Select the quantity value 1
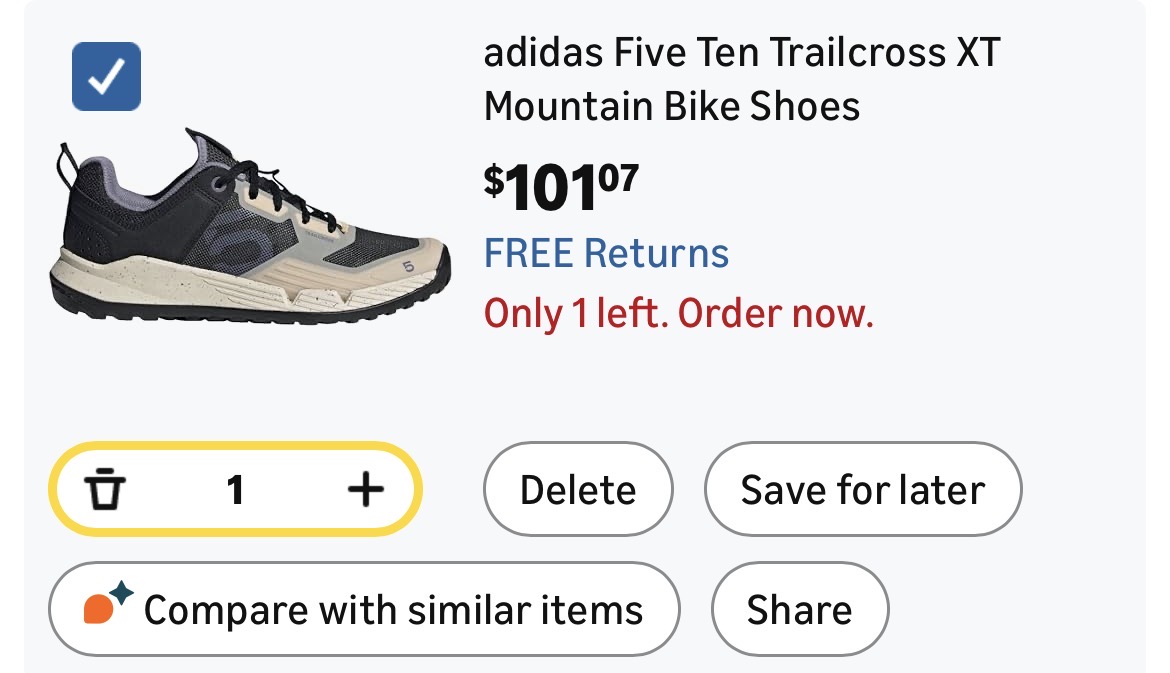Image resolution: width=1170 pixels, height=673 pixels. pyautogui.click(x=235, y=490)
